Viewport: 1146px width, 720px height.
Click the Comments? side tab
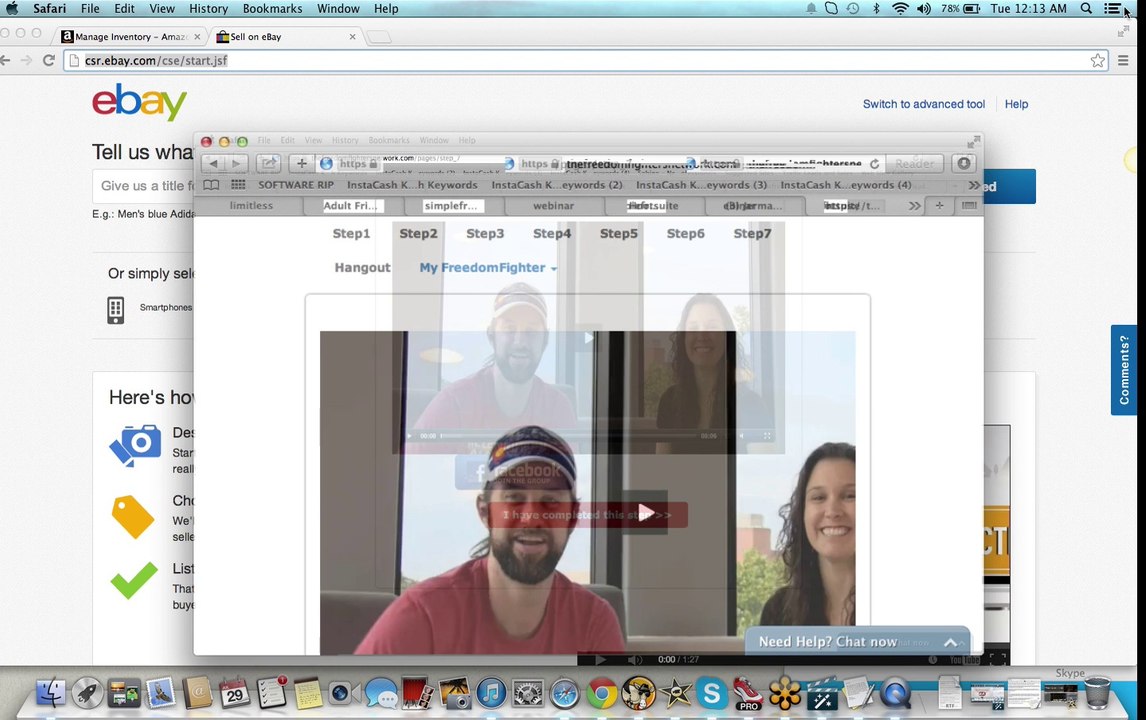pos(1124,370)
